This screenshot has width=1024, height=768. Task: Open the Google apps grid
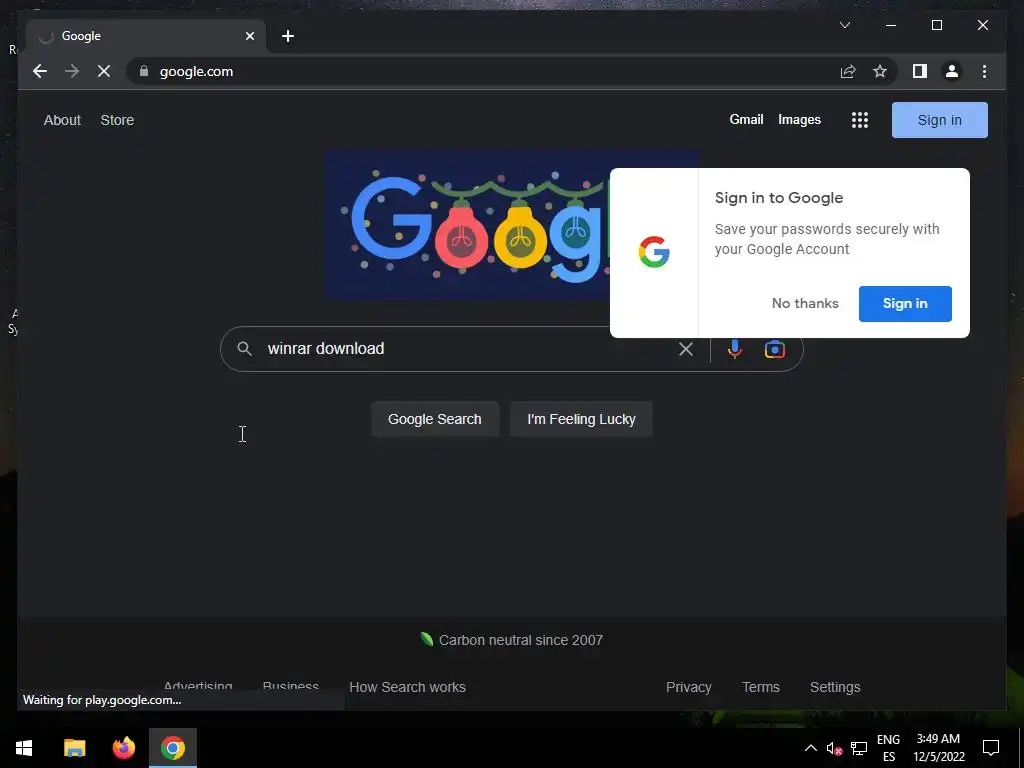point(859,120)
